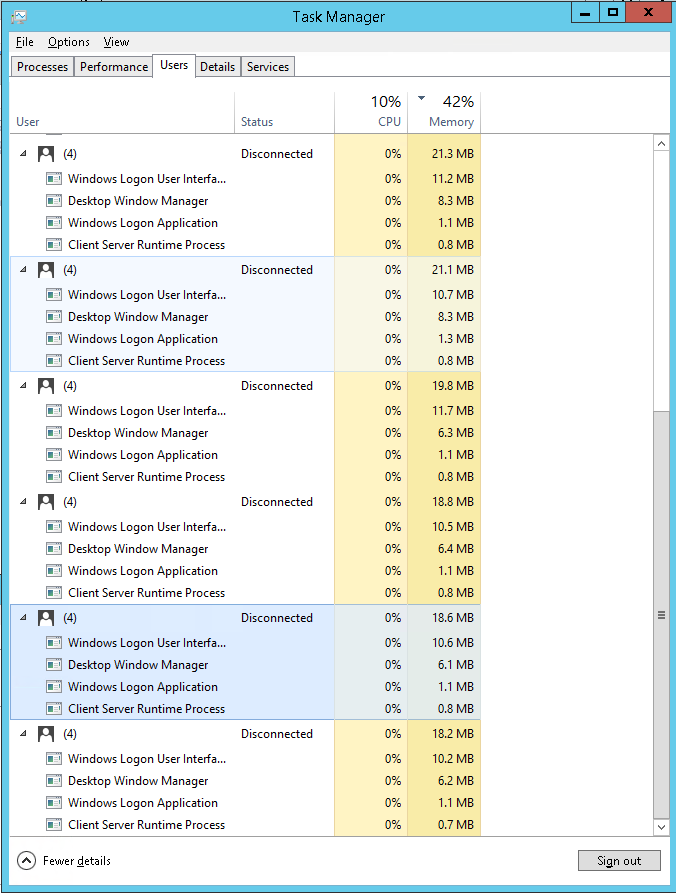Switch to the Services tab
Viewport: 676px width, 893px height.
pyautogui.click(x=268, y=67)
